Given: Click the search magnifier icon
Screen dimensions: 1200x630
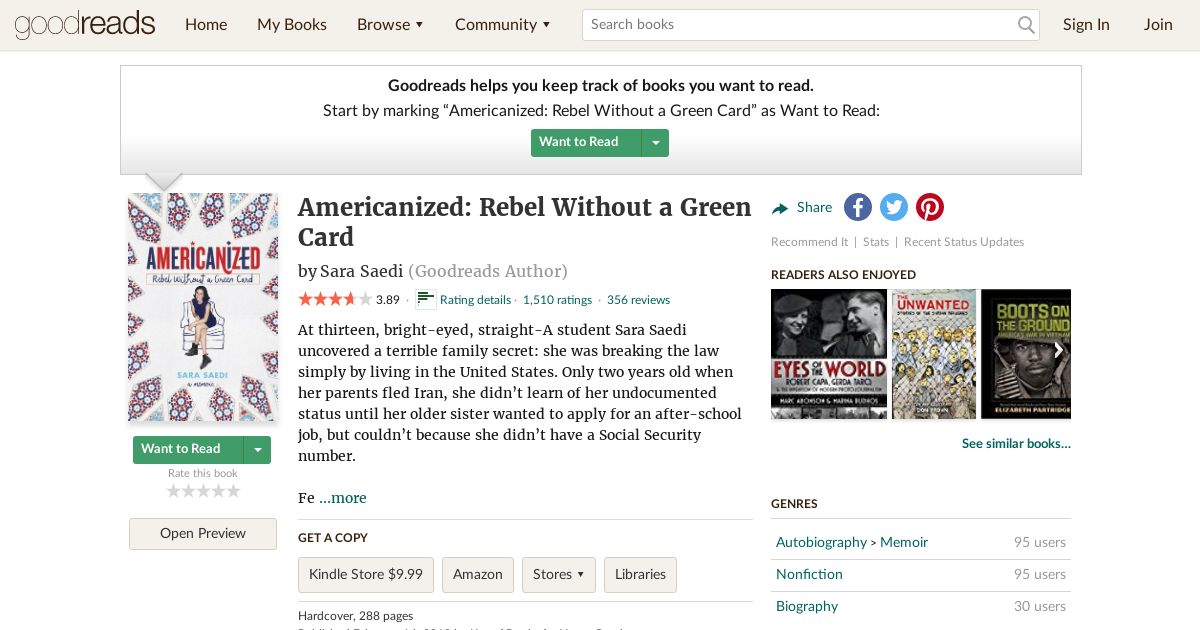Looking at the screenshot, I should (x=1026, y=25).
